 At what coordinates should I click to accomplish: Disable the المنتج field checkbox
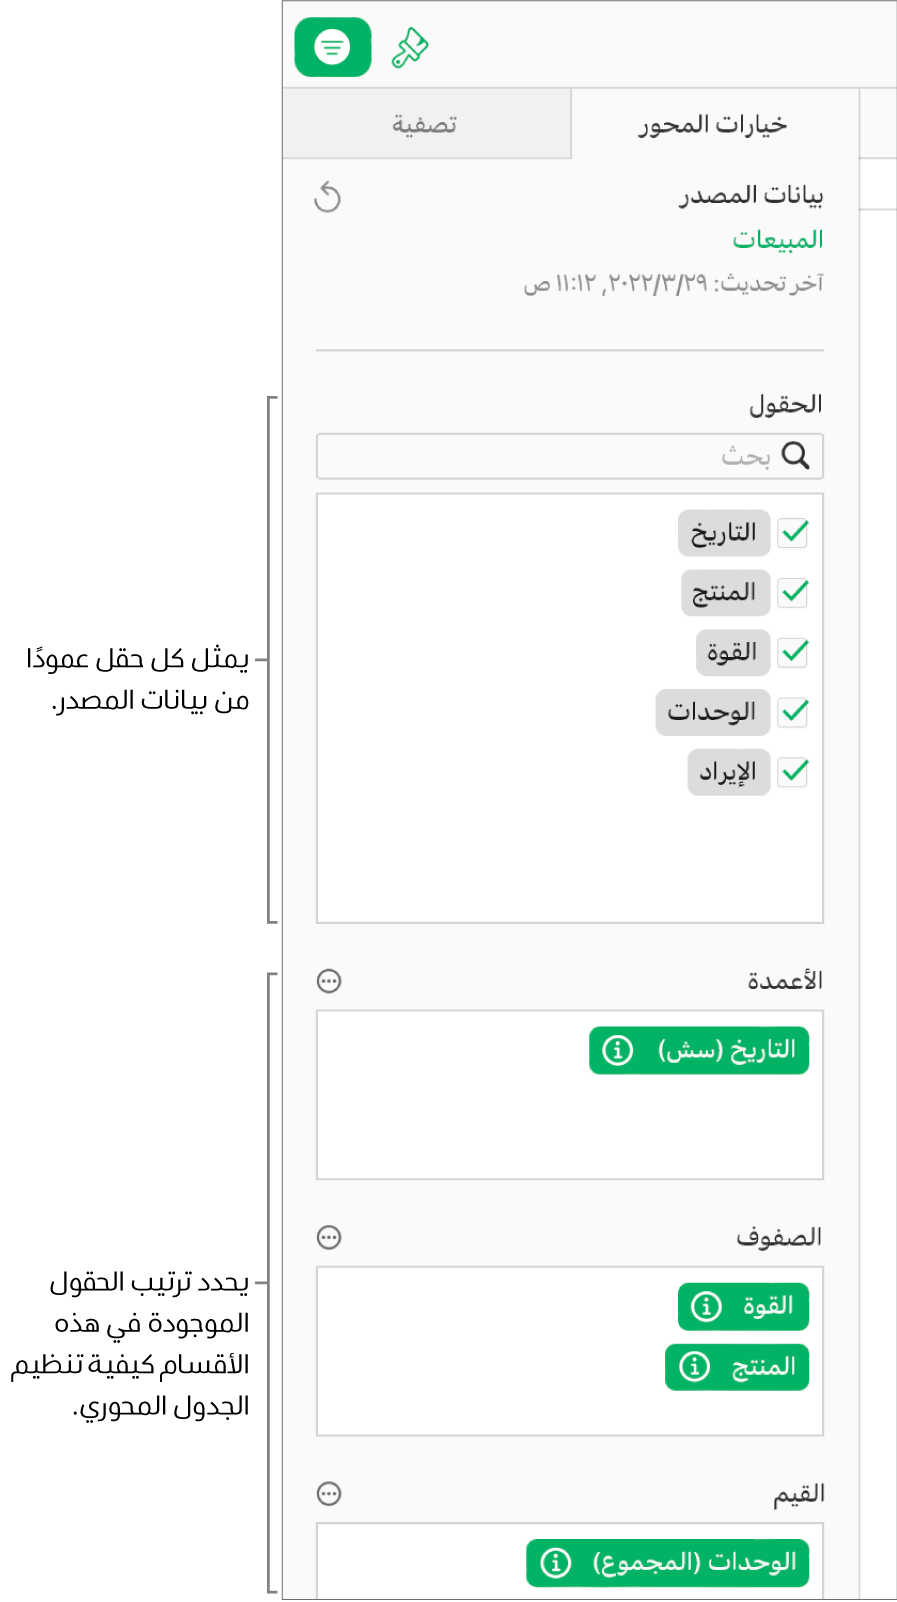792,592
